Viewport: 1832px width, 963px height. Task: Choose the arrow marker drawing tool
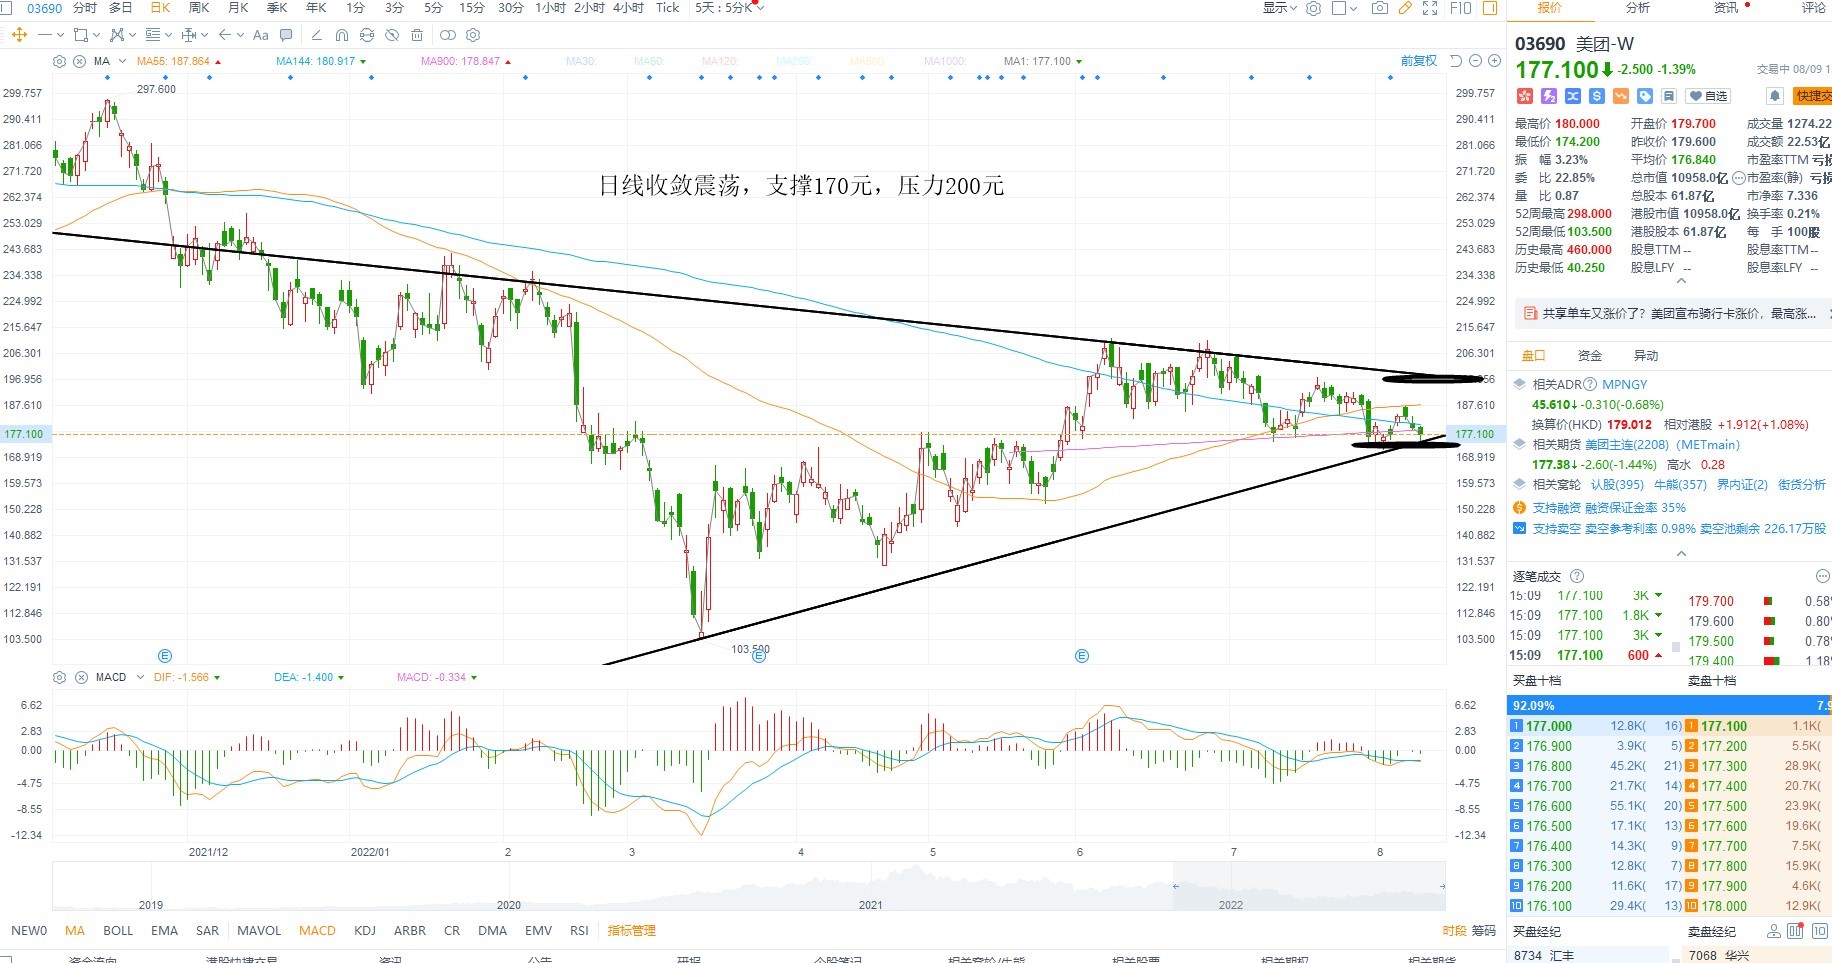pos(225,35)
